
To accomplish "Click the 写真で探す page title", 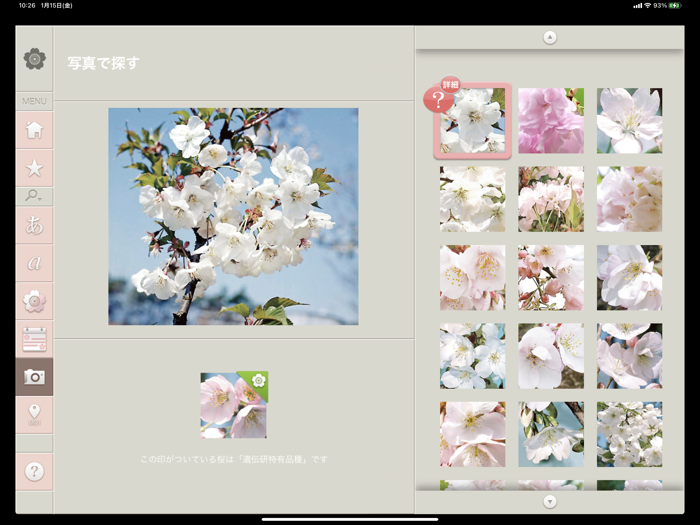I will pyautogui.click(x=103, y=63).
